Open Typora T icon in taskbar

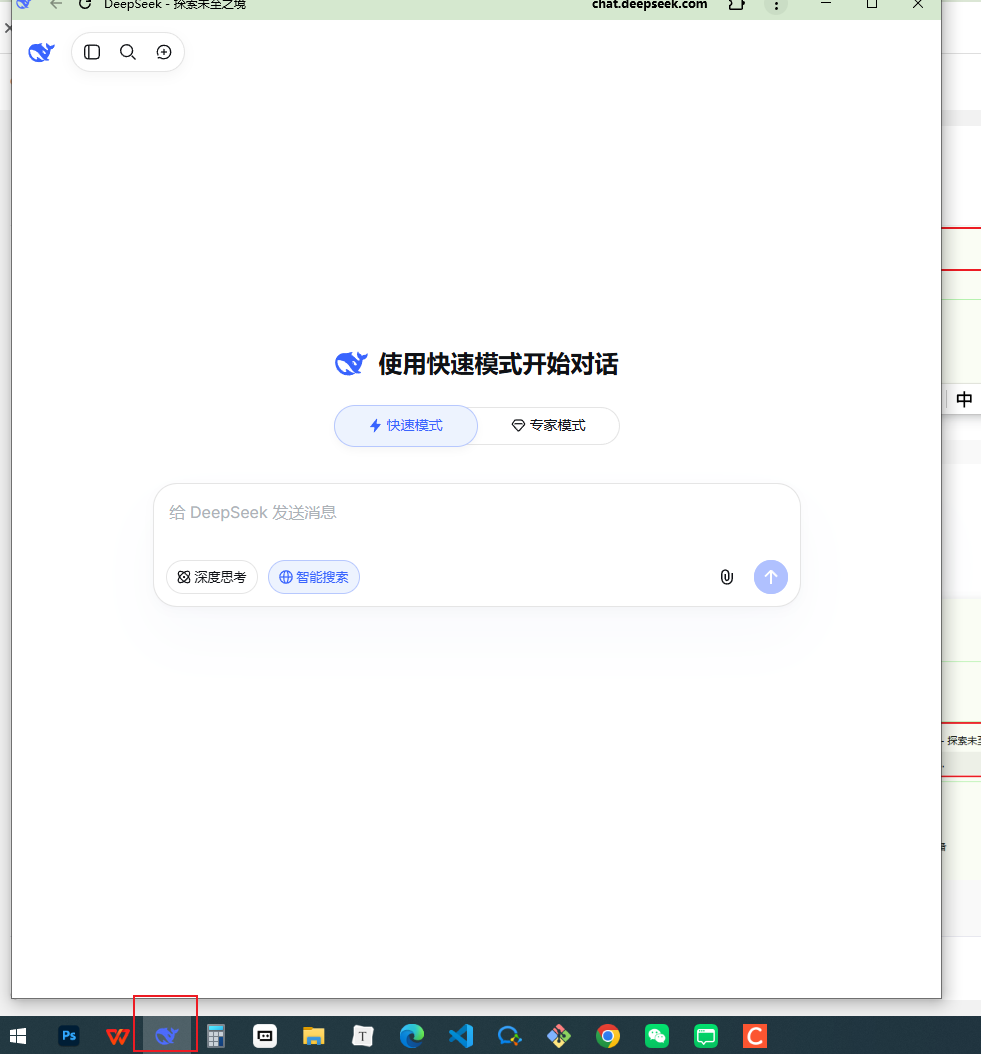pyautogui.click(x=362, y=1036)
